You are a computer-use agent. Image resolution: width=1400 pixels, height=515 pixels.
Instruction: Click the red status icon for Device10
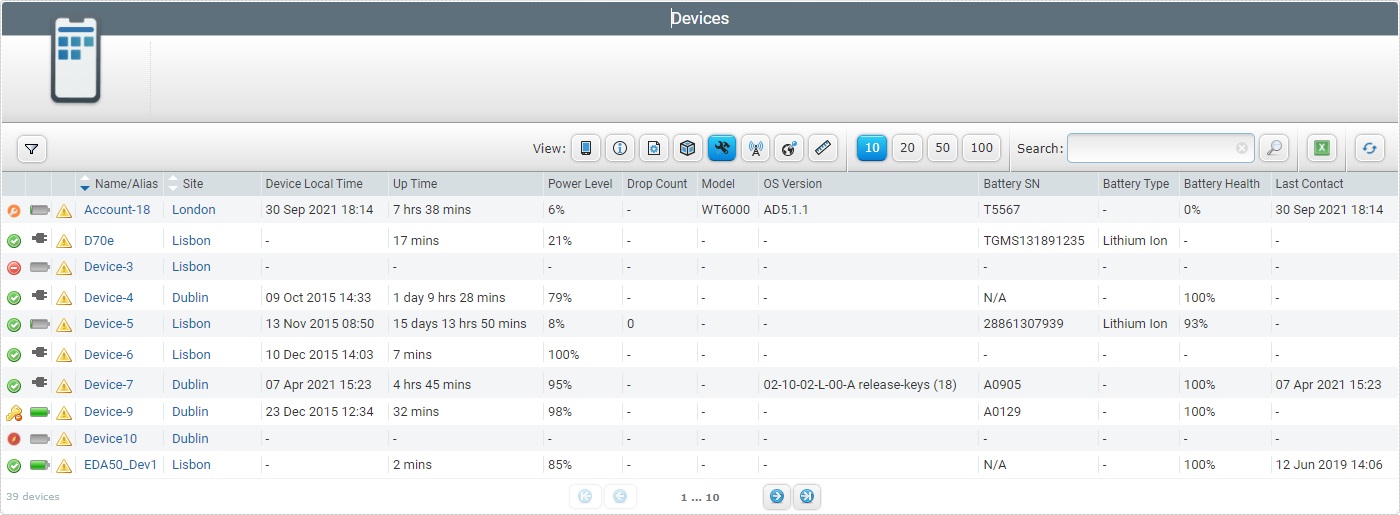(14, 439)
